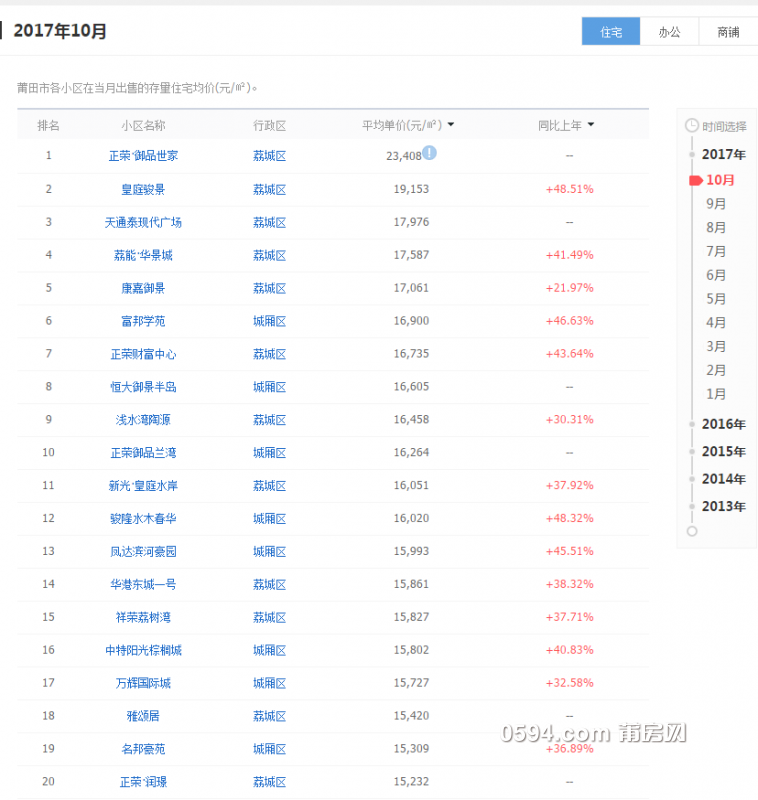758x800 pixels.
Task: Open the 祥荣荔树湾 community link
Action: point(143,617)
